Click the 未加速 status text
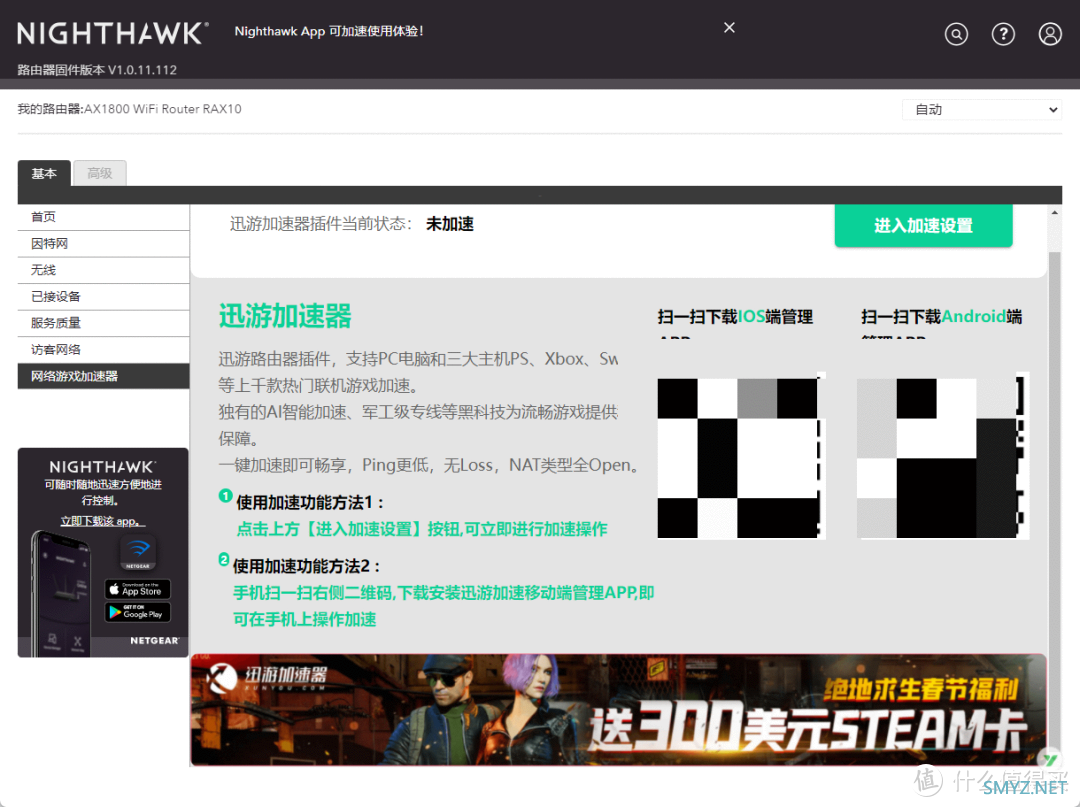 (x=450, y=224)
